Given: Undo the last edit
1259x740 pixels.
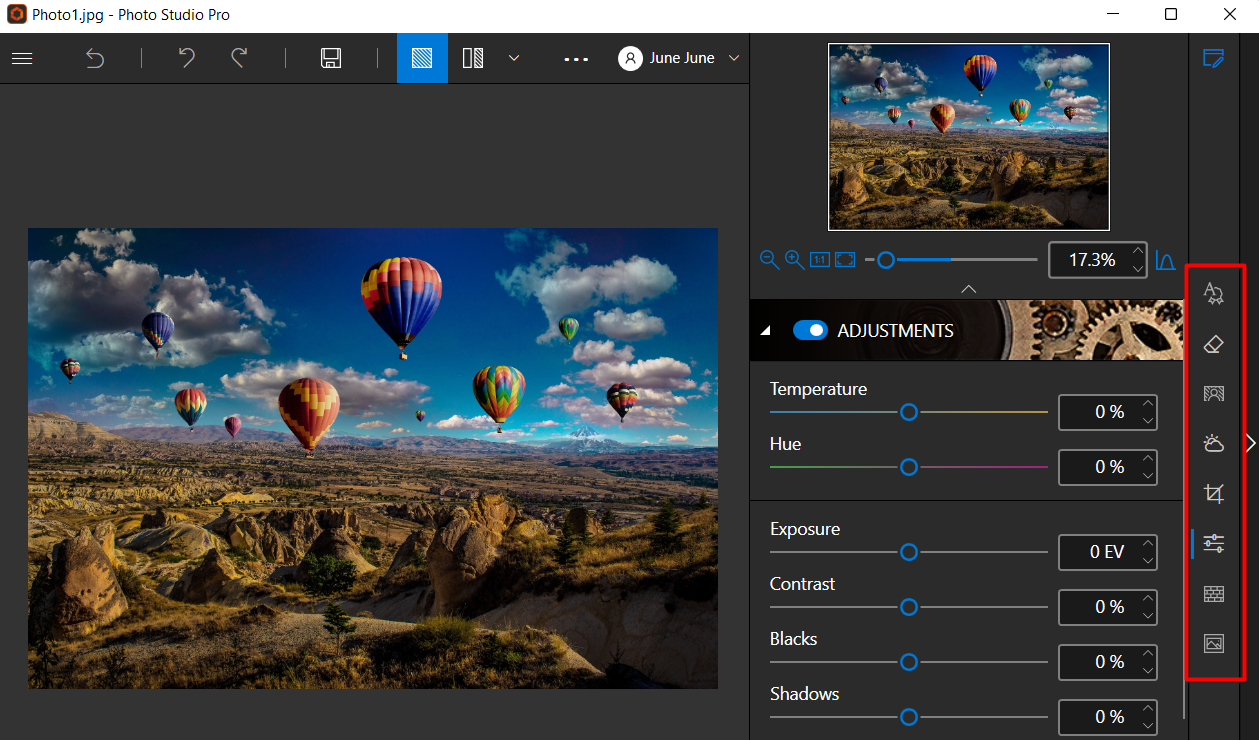Looking at the screenshot, I should coord(187,58).
